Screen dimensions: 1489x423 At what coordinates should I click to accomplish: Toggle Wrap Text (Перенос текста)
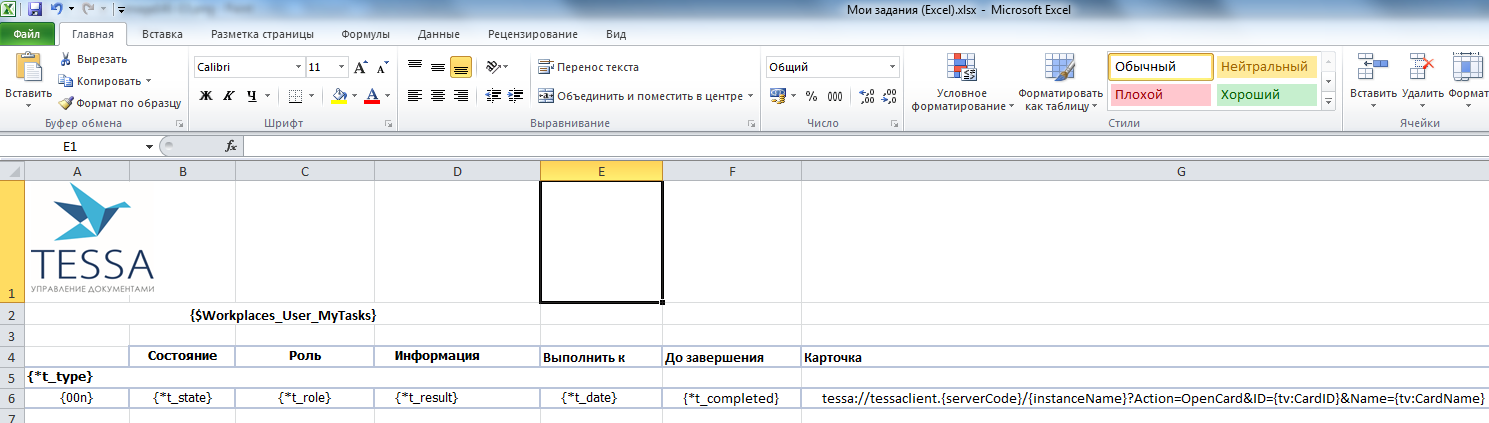[588, 67]
